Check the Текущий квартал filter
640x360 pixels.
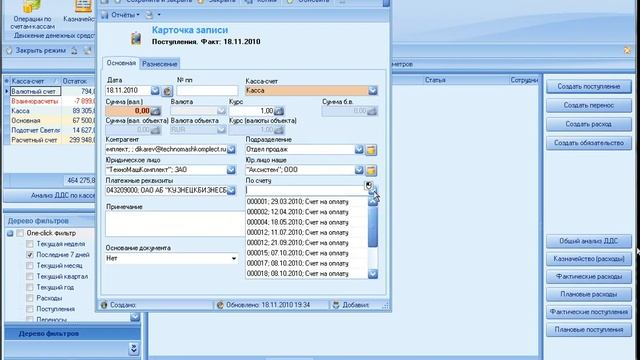[x=29, y=277]
